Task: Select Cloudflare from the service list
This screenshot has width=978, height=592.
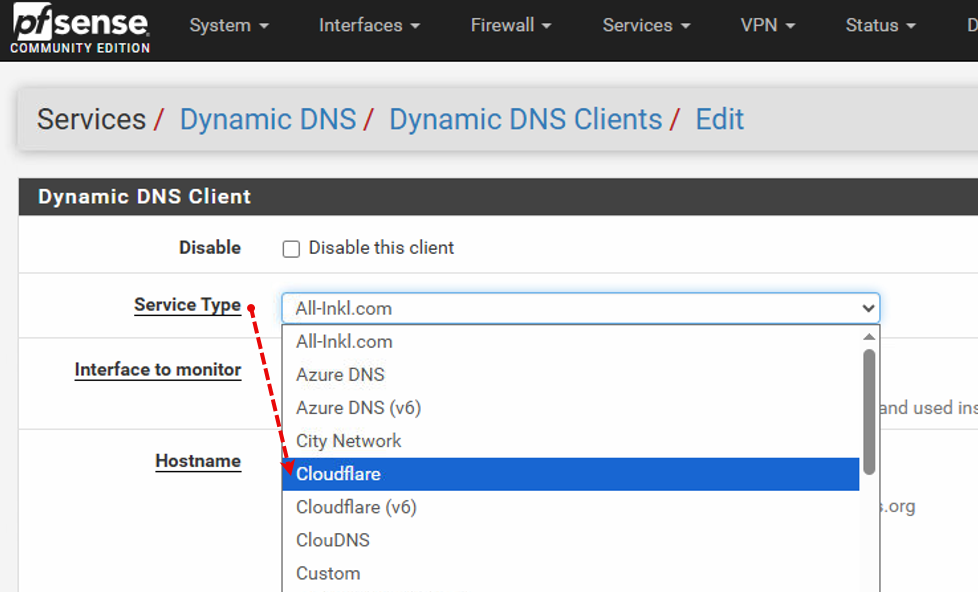Action: [571, 474]
